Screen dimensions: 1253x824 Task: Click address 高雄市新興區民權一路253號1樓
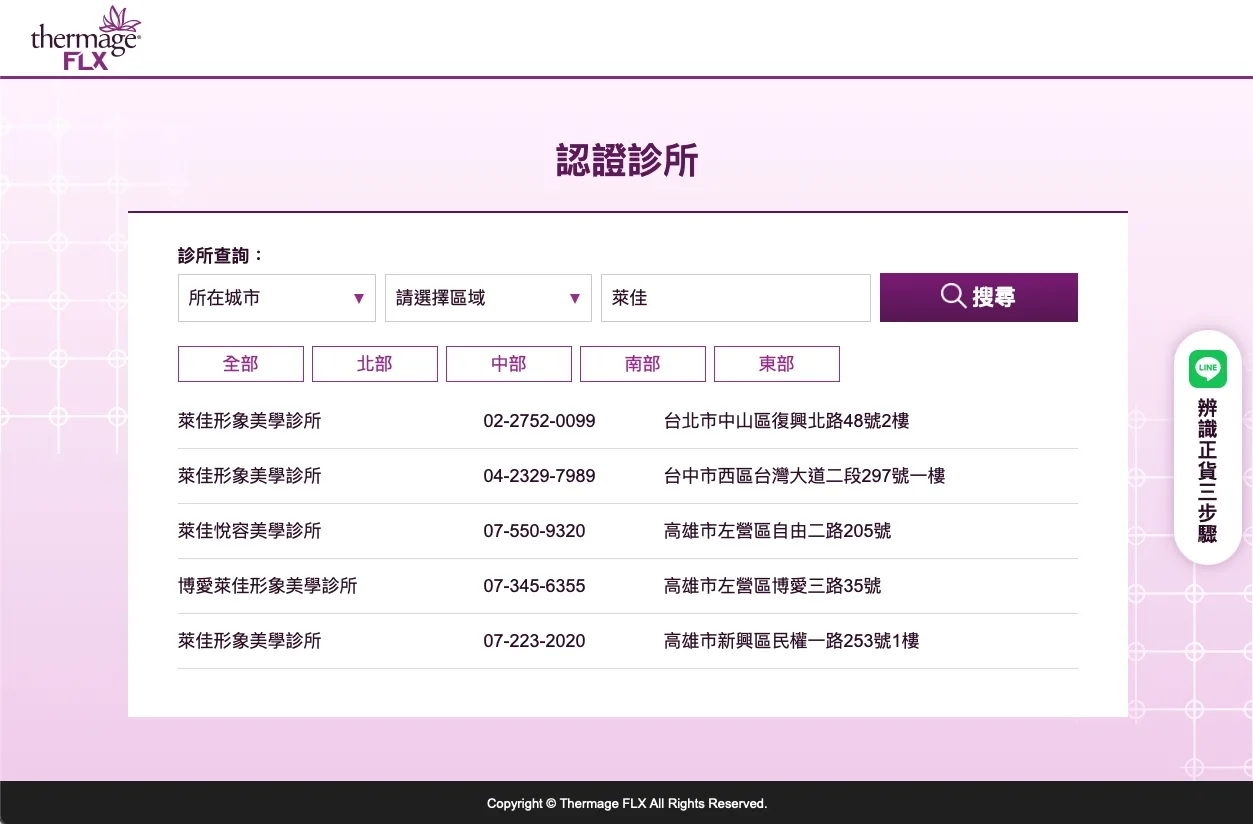click(x=791, y=641)
